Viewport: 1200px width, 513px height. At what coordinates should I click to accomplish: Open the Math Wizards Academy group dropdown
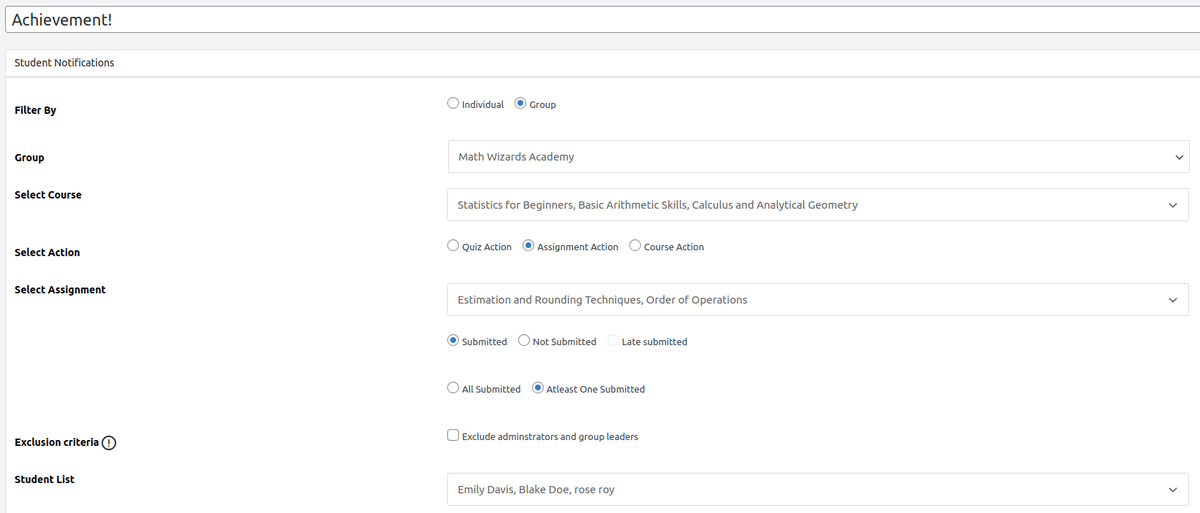coord(800,157)
